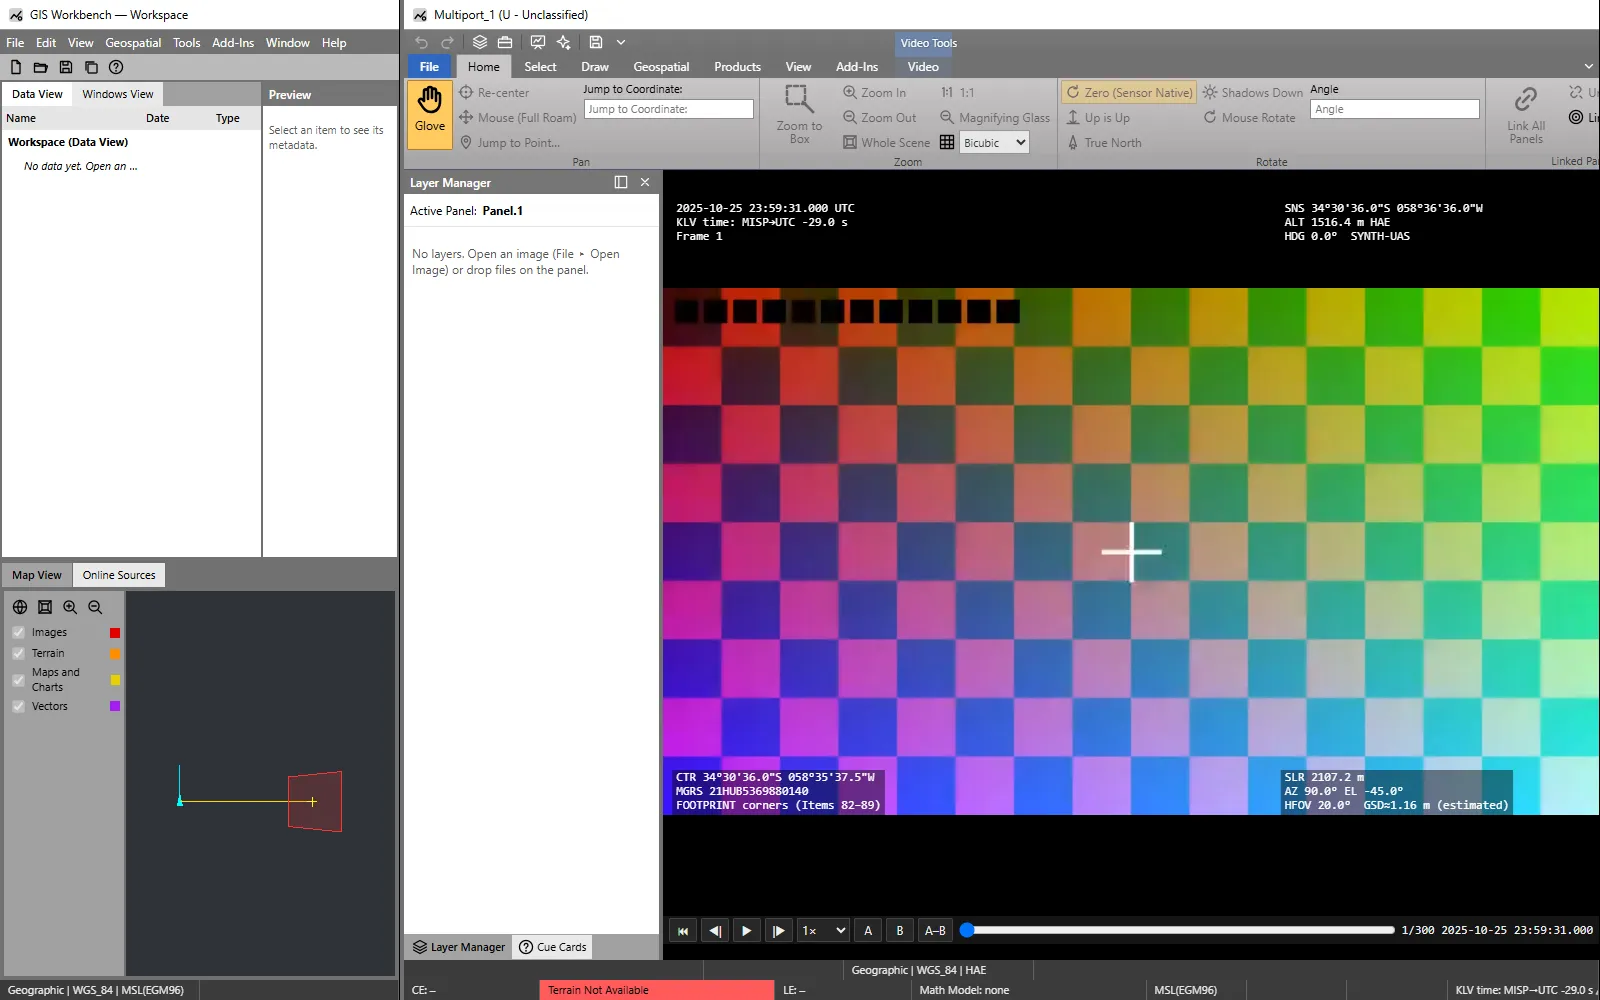Click the A-B loop button
Image resolution: width=1600 pixels, height=1000 pixels.
935,930
